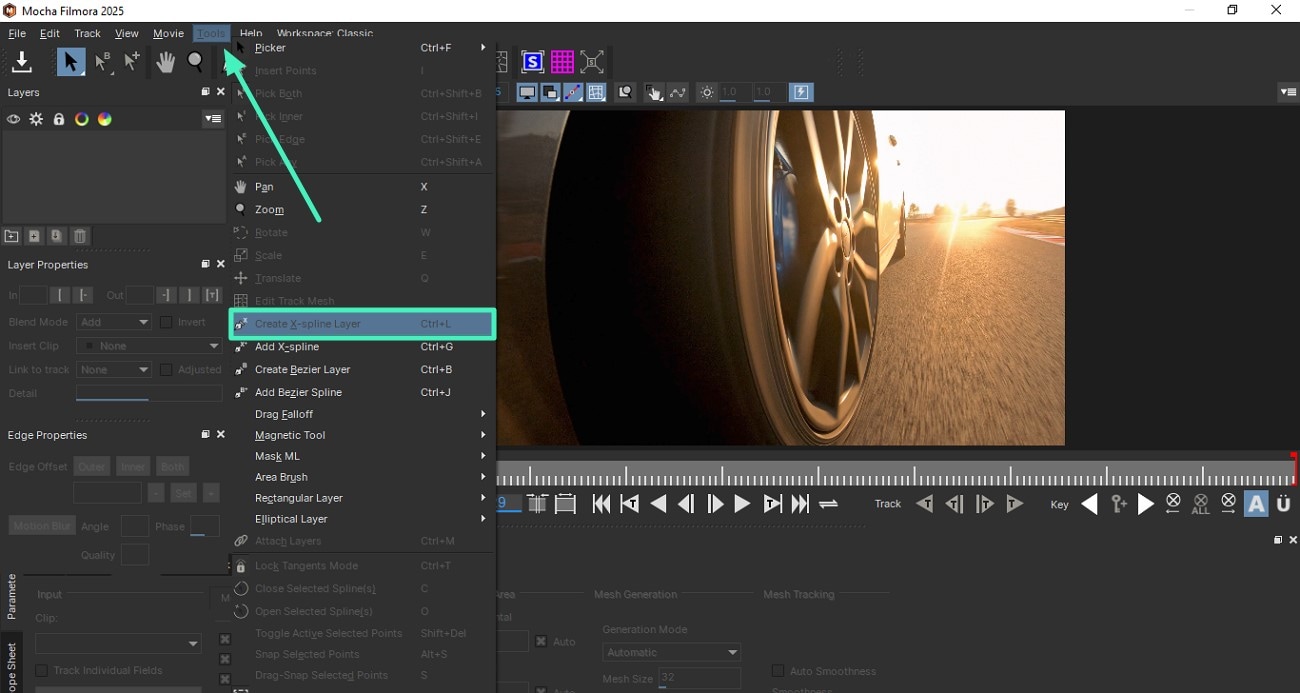Open the Link to track dropdown
This screenshot has height=693, width=1300.
click(x=113, y=369)
